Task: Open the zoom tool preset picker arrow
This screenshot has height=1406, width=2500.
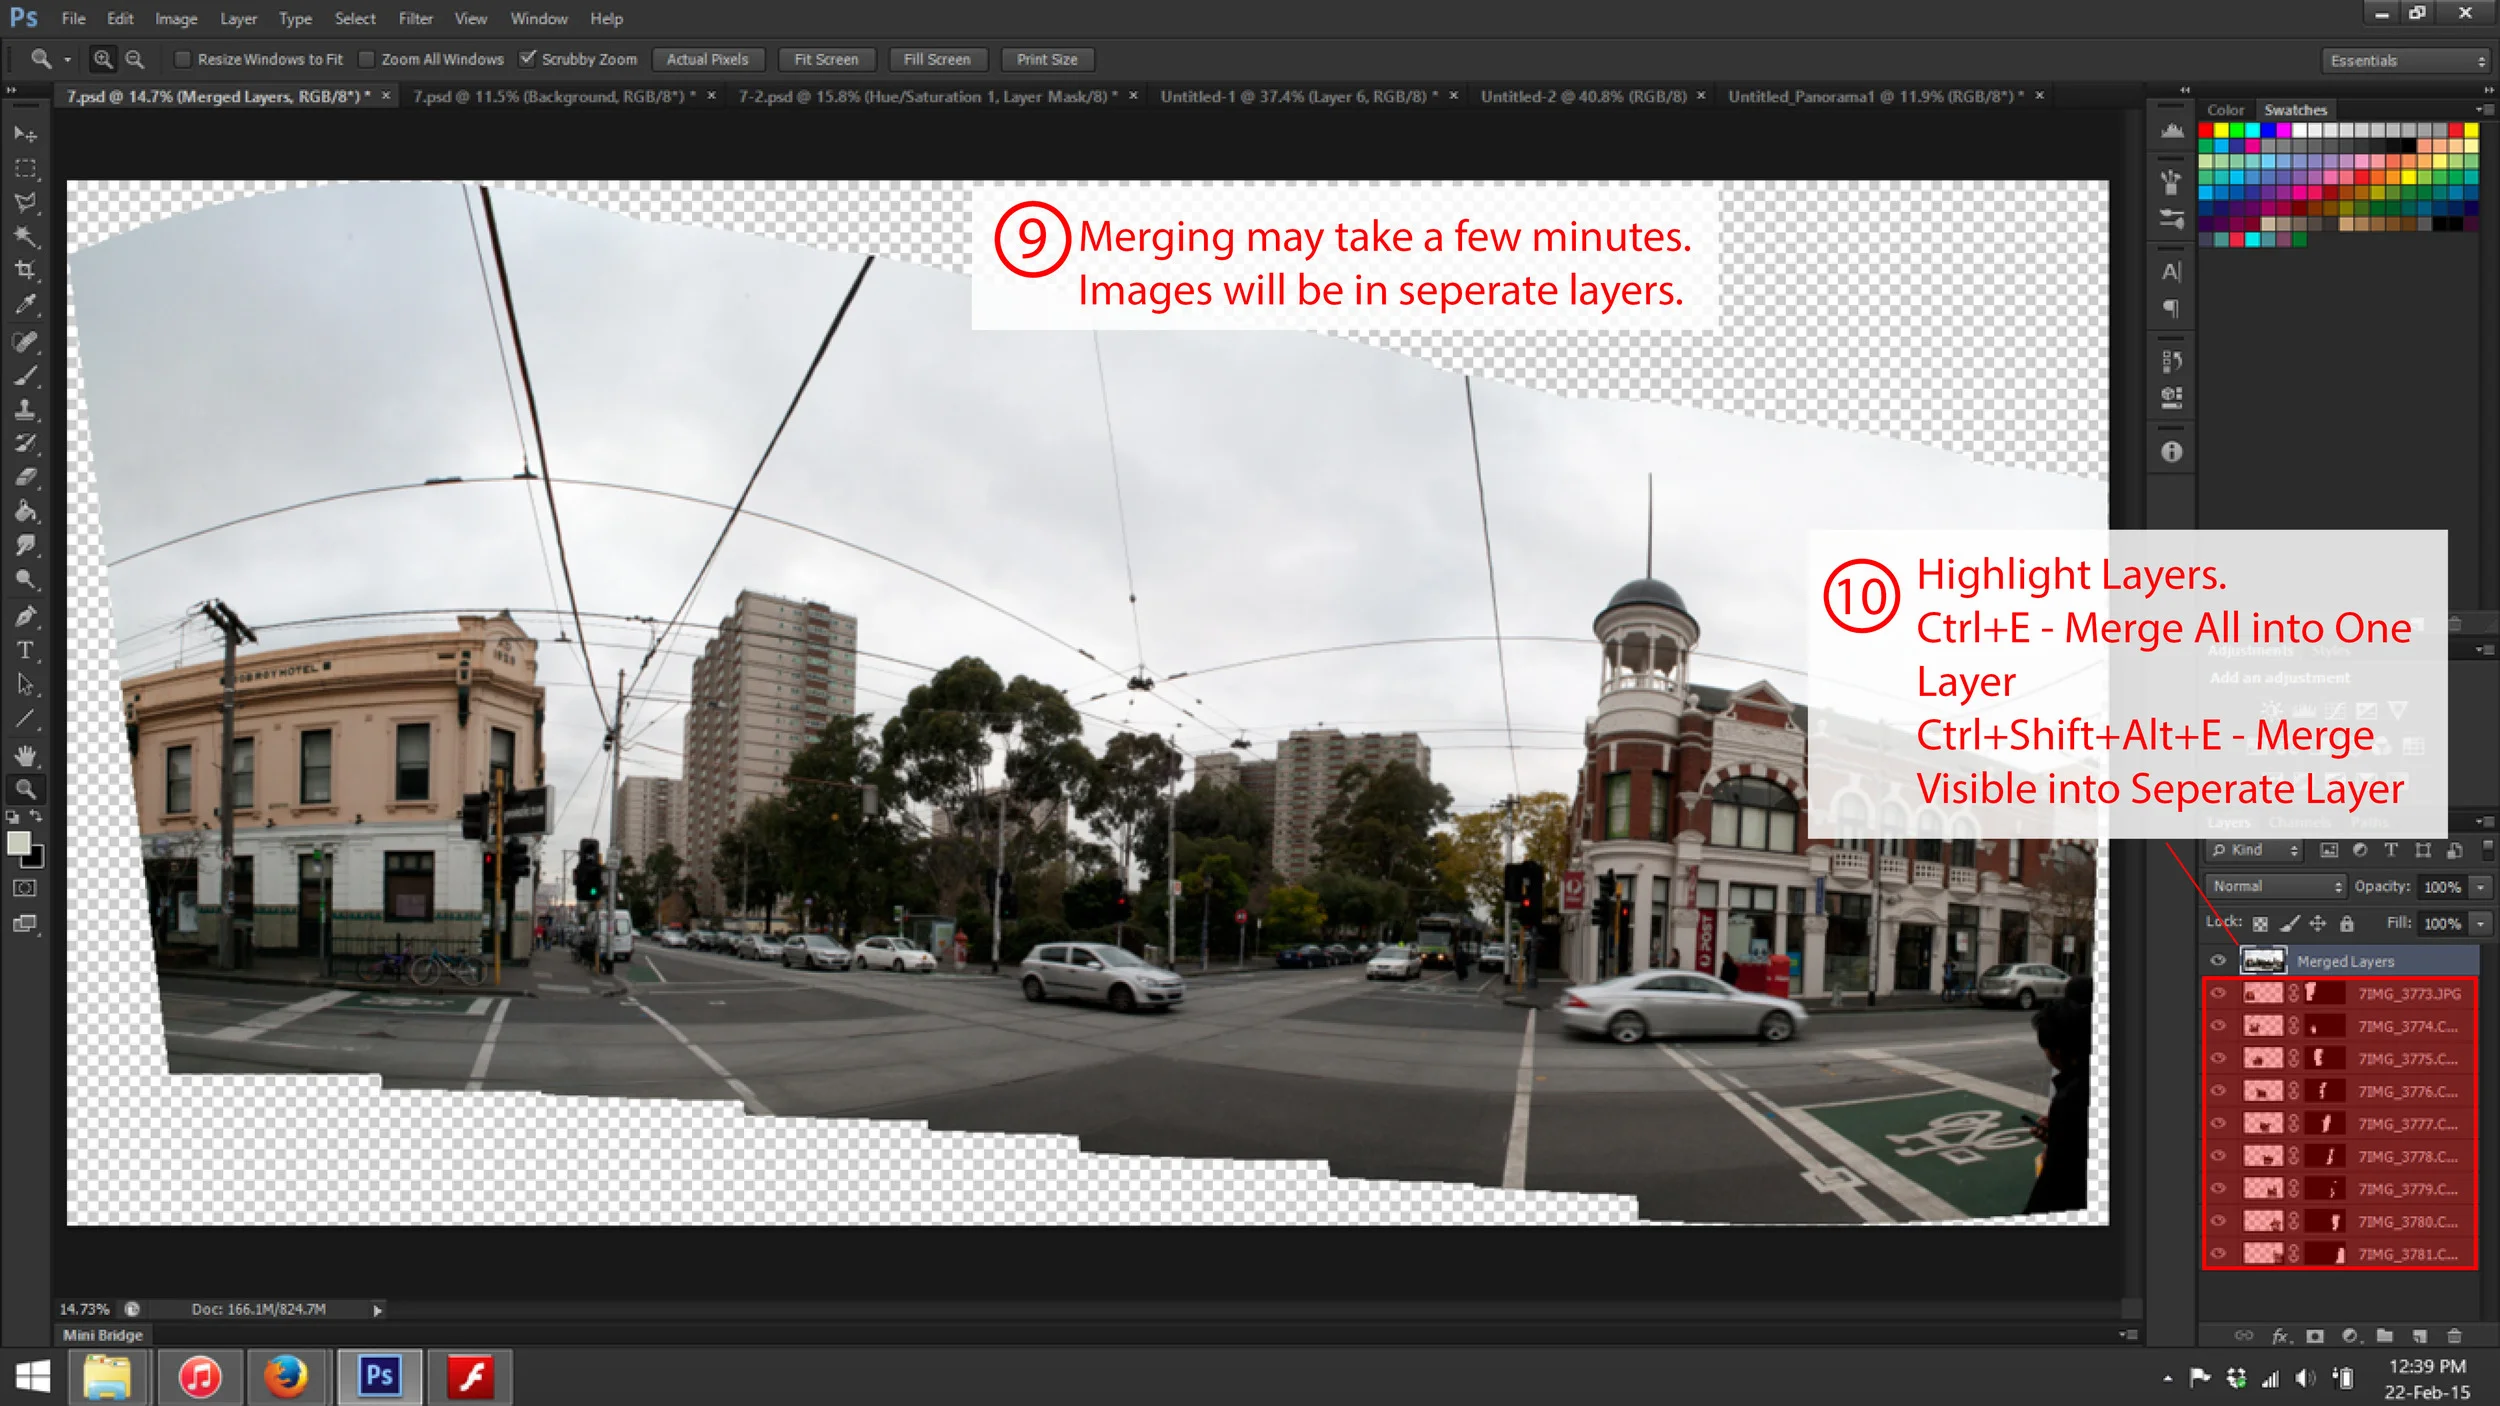Action: (x=67, y=60)
